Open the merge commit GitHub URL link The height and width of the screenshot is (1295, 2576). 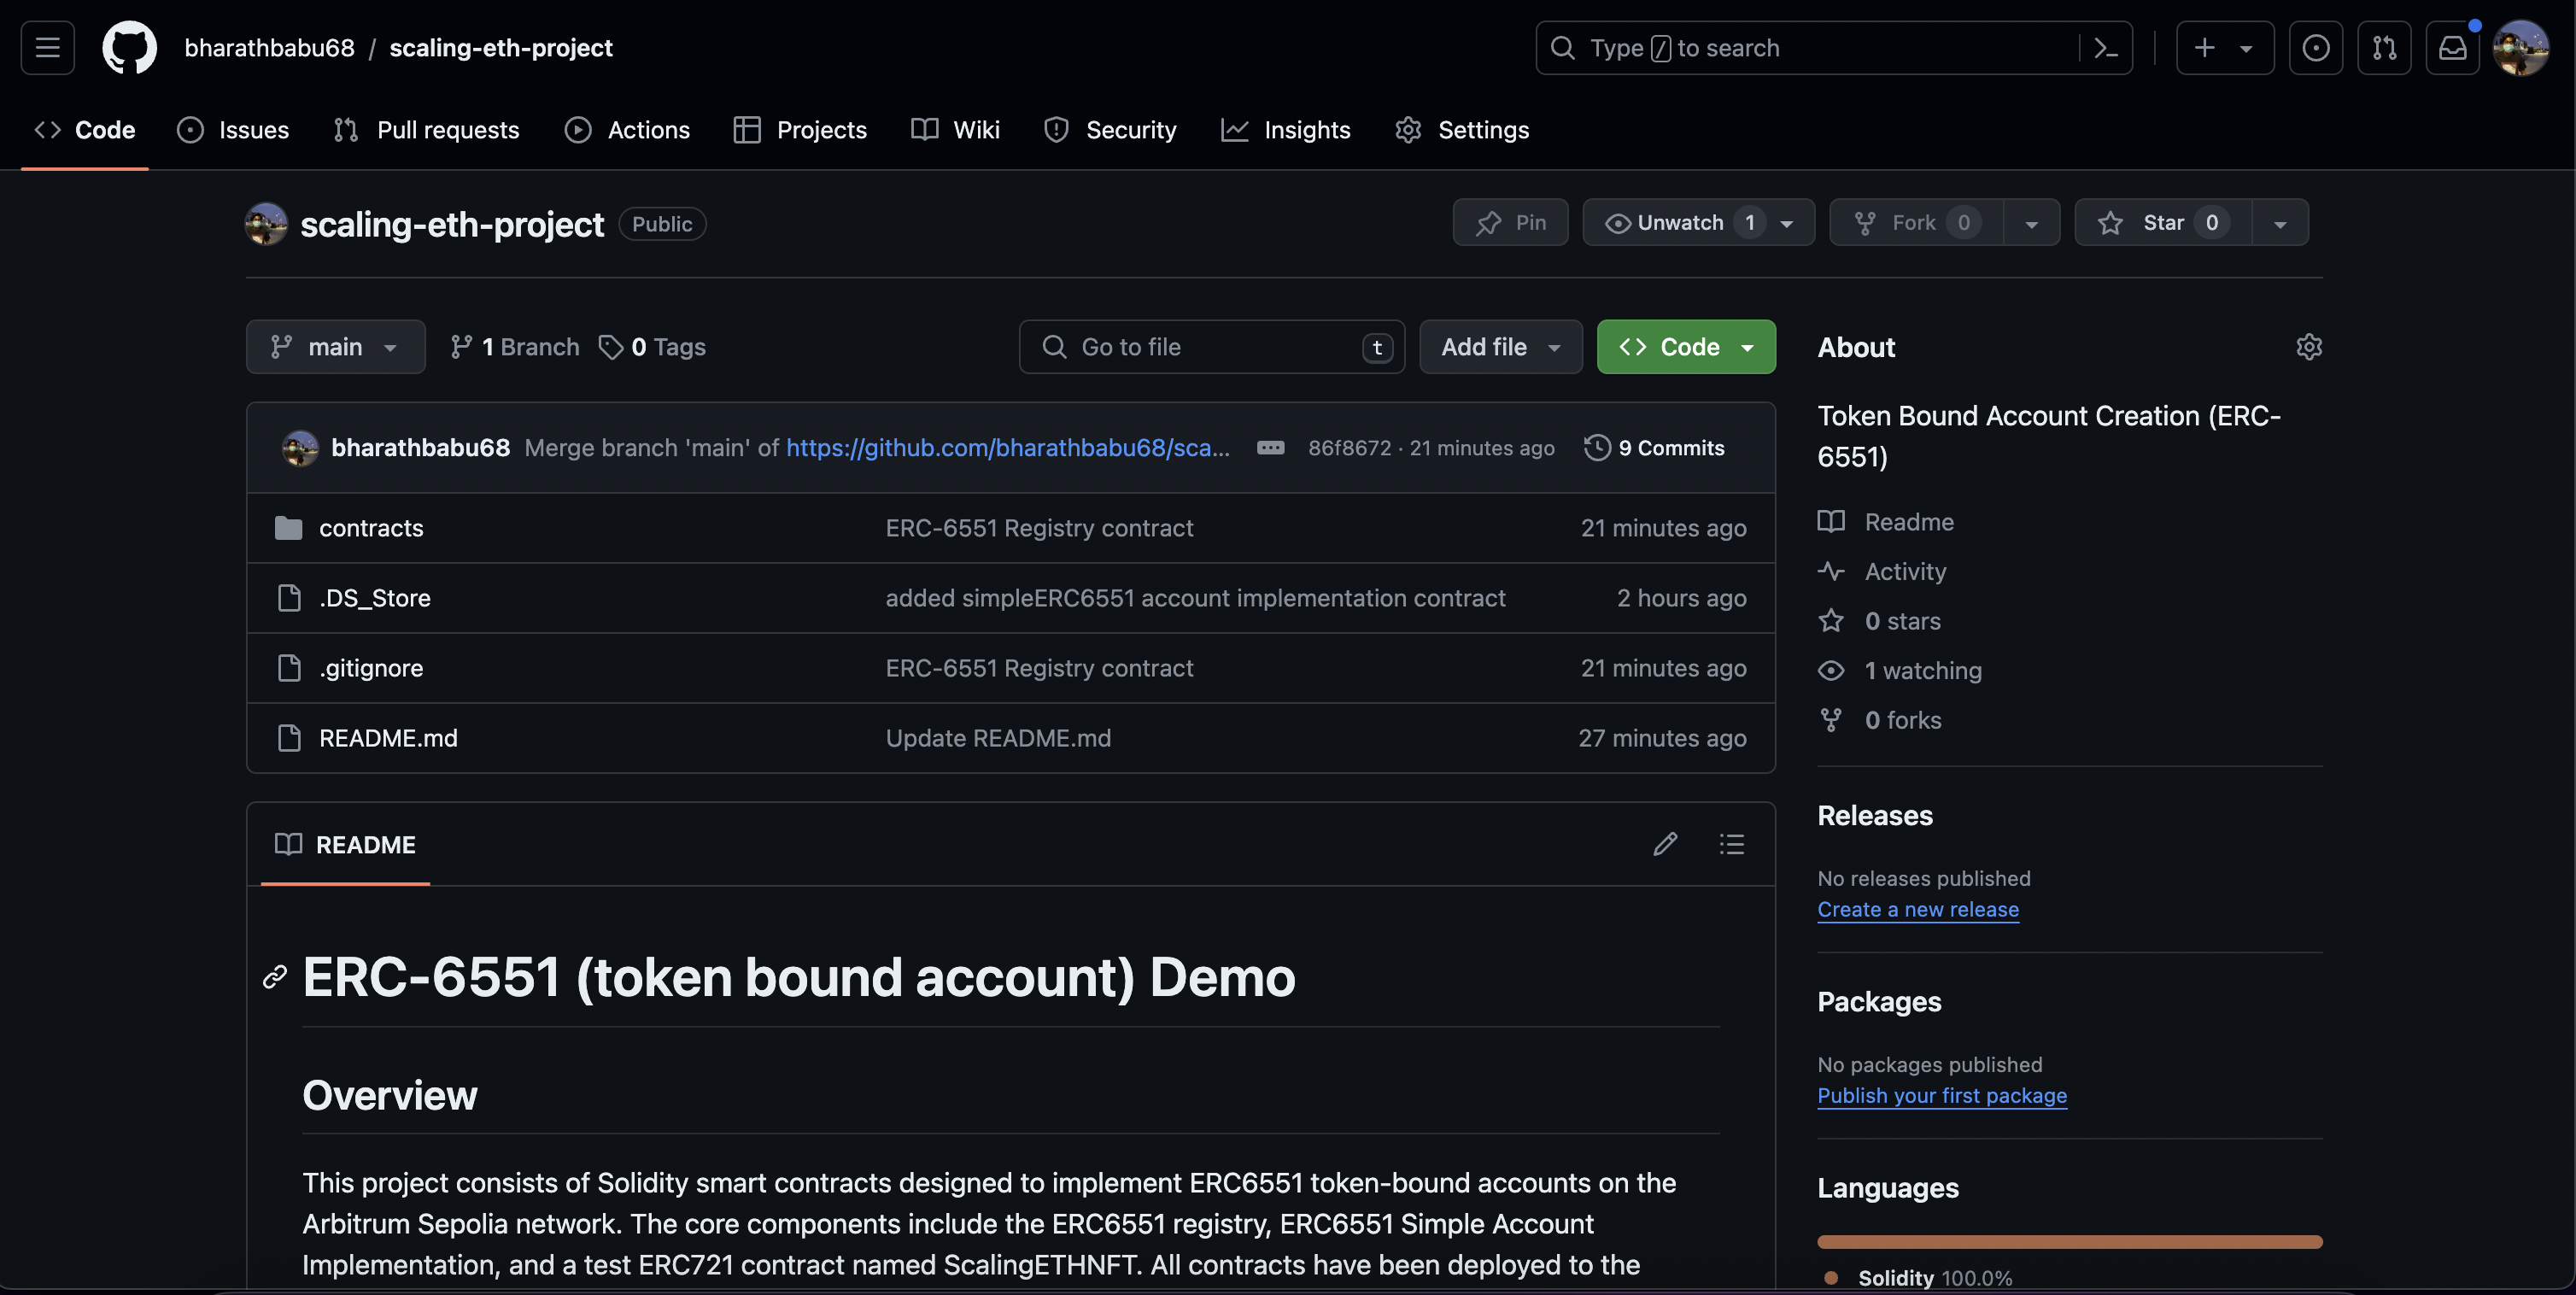point(1007,448)
